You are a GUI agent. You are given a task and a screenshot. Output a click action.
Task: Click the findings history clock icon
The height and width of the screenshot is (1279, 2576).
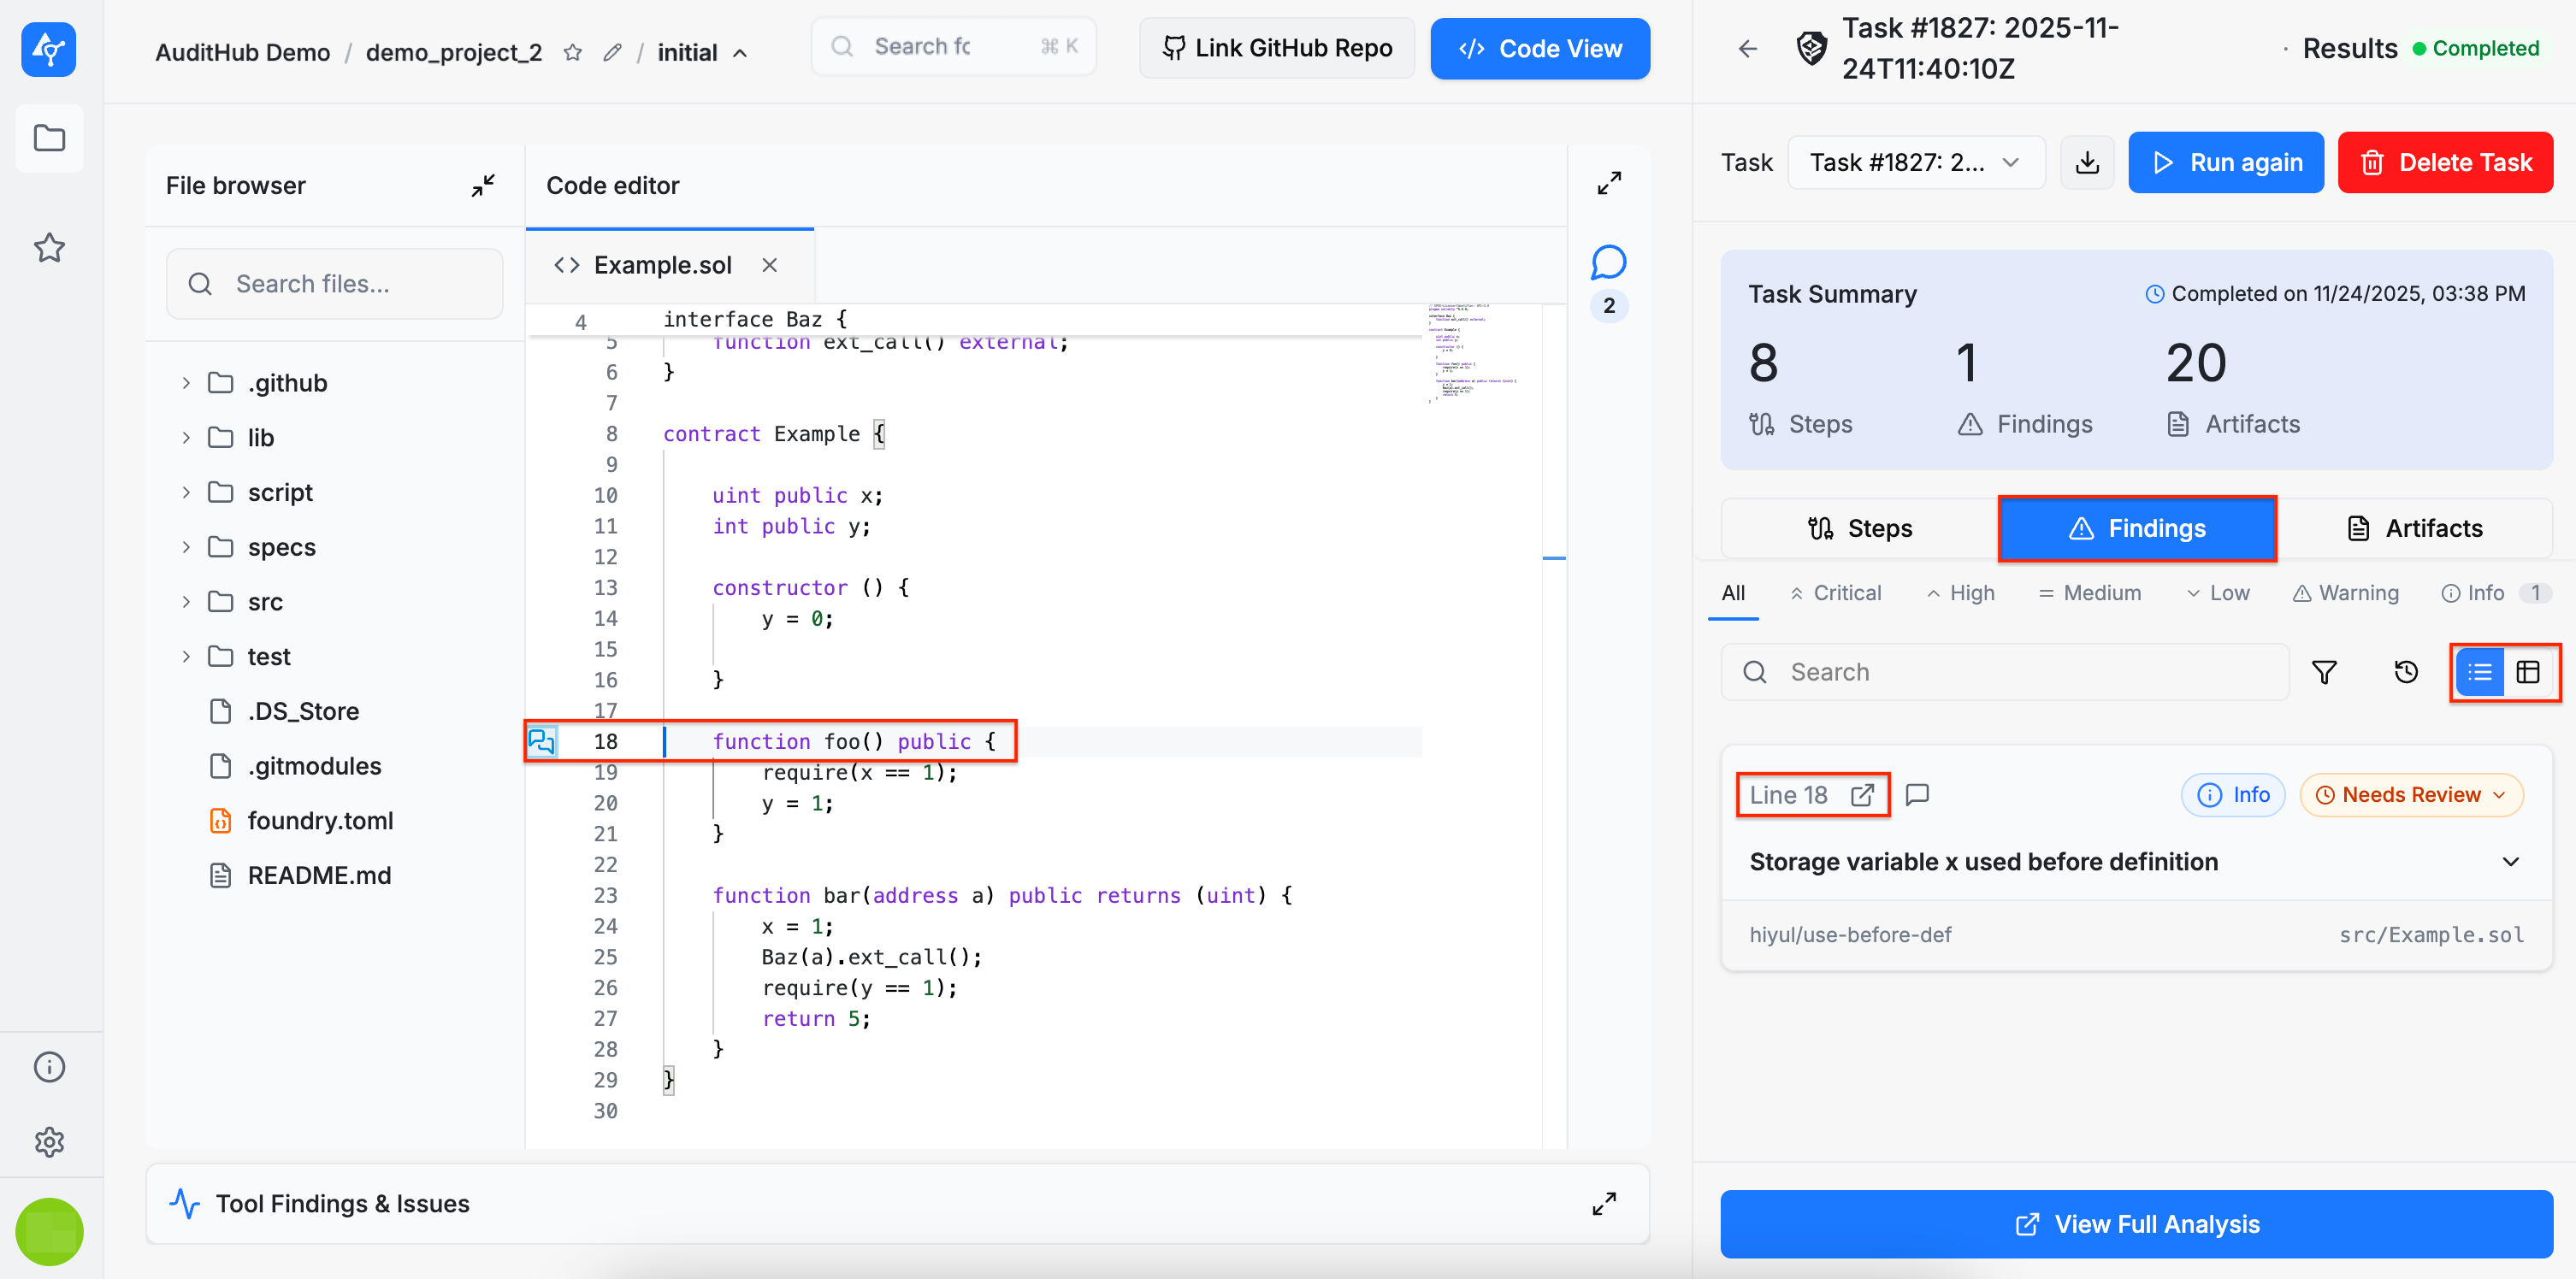point(2405,672)
